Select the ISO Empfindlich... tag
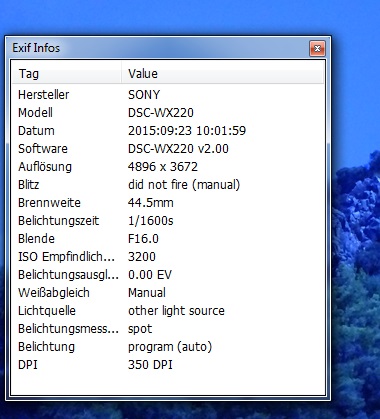The image size is (380, 419). 66,257
